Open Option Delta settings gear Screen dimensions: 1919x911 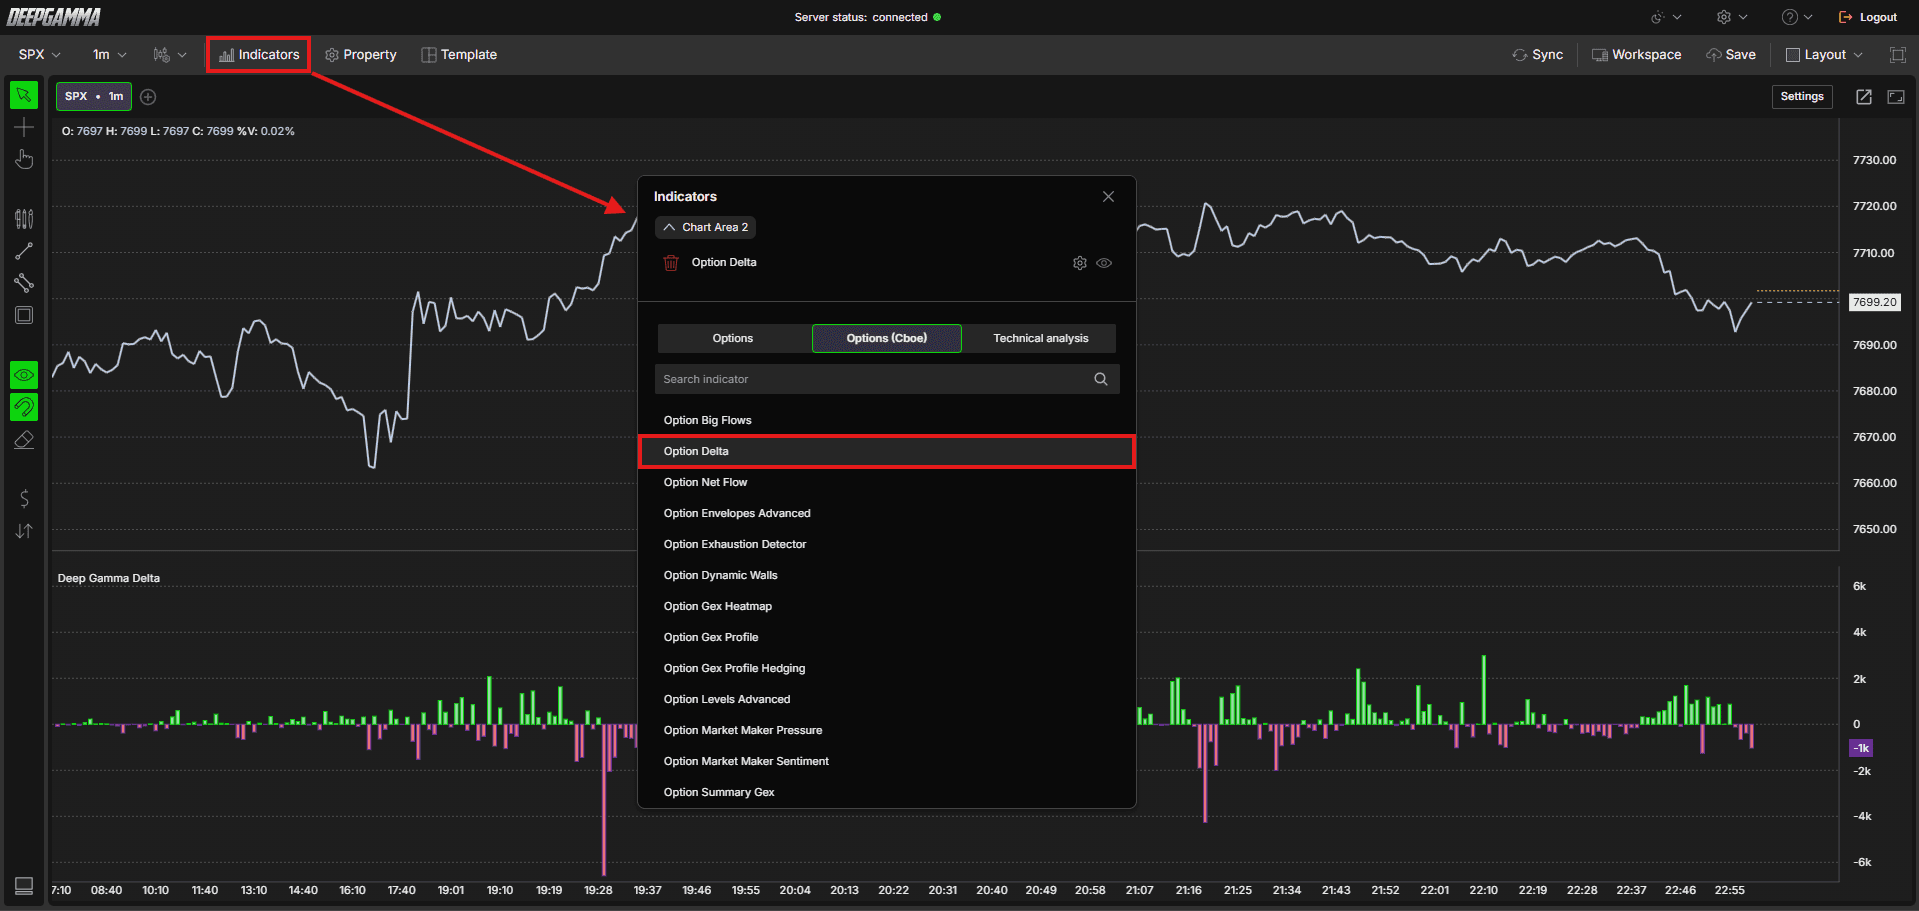pos(1080,263)
